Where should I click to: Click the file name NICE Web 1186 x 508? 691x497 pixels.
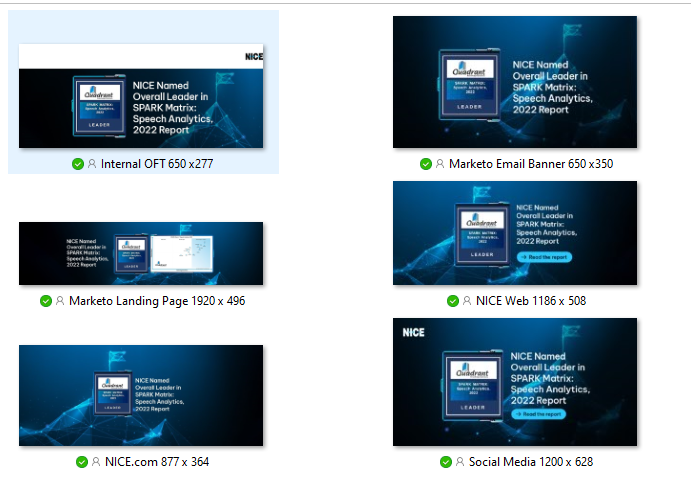(x=531, y=301)
